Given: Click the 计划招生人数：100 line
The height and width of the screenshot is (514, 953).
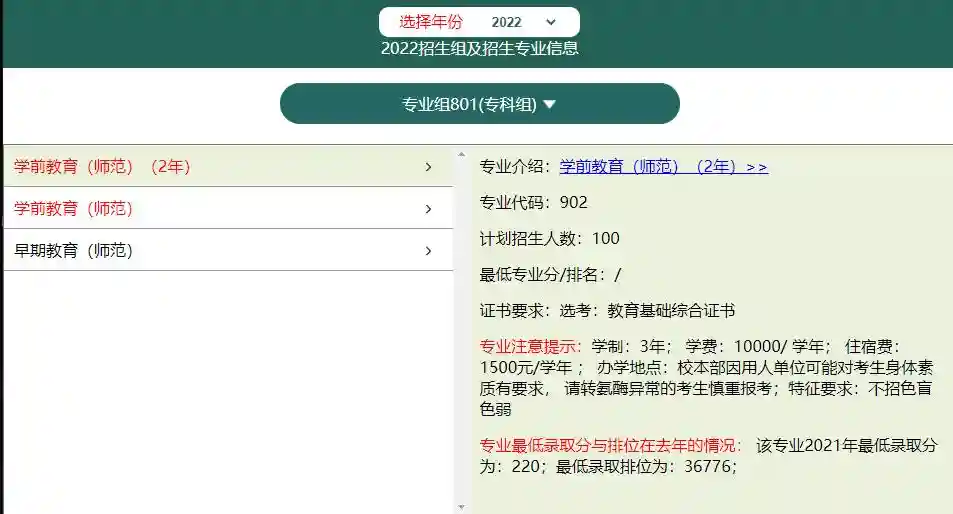Looking at the screenshot, I should tap(550, 238).
